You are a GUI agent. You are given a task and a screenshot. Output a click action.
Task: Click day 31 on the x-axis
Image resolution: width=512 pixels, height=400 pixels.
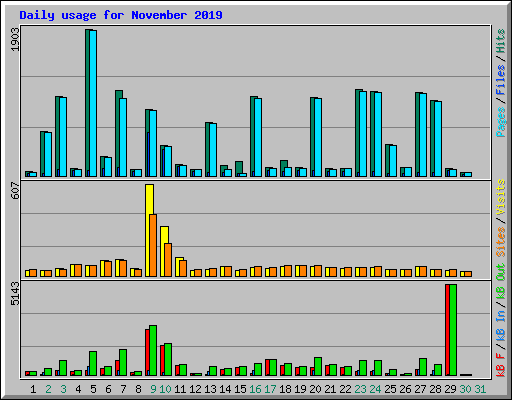480,389
